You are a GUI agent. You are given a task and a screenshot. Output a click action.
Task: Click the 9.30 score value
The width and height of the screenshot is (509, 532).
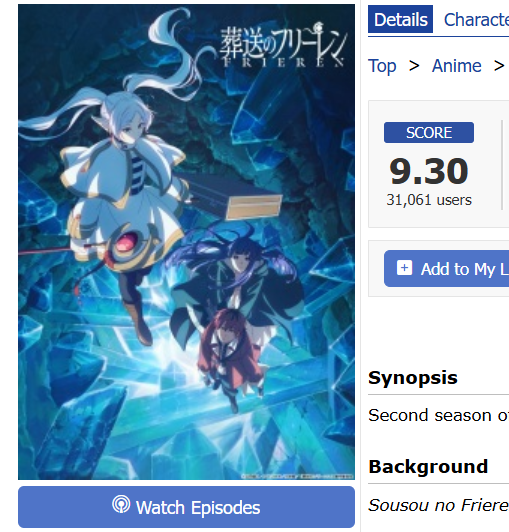click(x=429, y=171)
